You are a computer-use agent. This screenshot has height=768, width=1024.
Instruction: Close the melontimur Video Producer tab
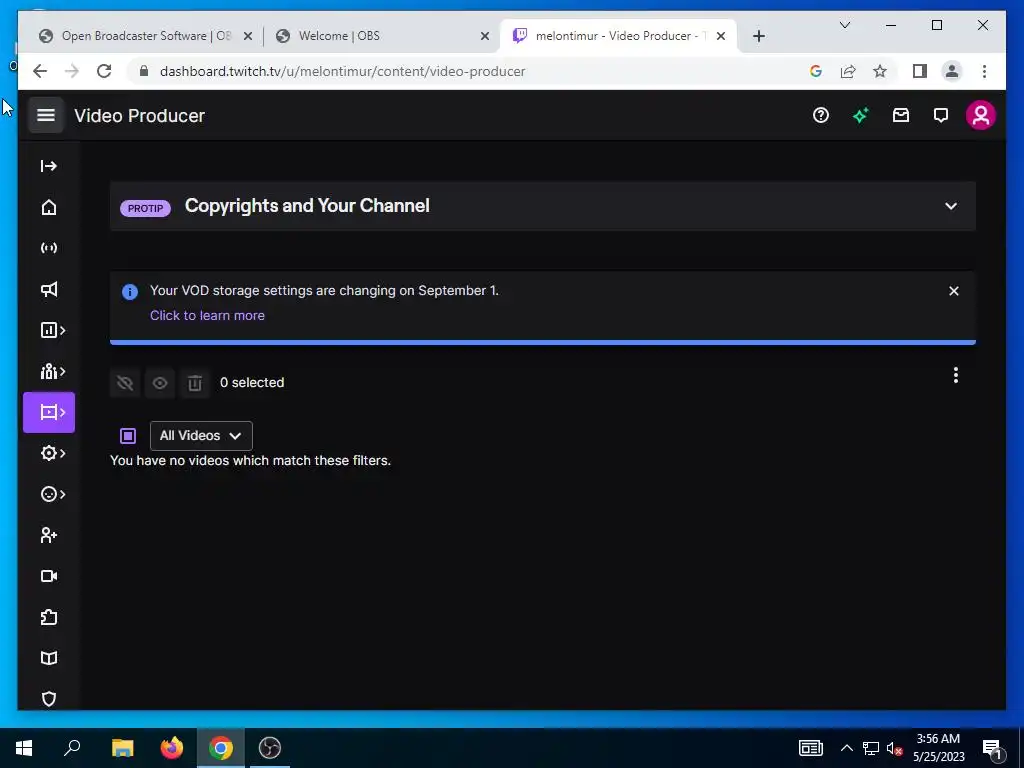(x=721, y=36)
